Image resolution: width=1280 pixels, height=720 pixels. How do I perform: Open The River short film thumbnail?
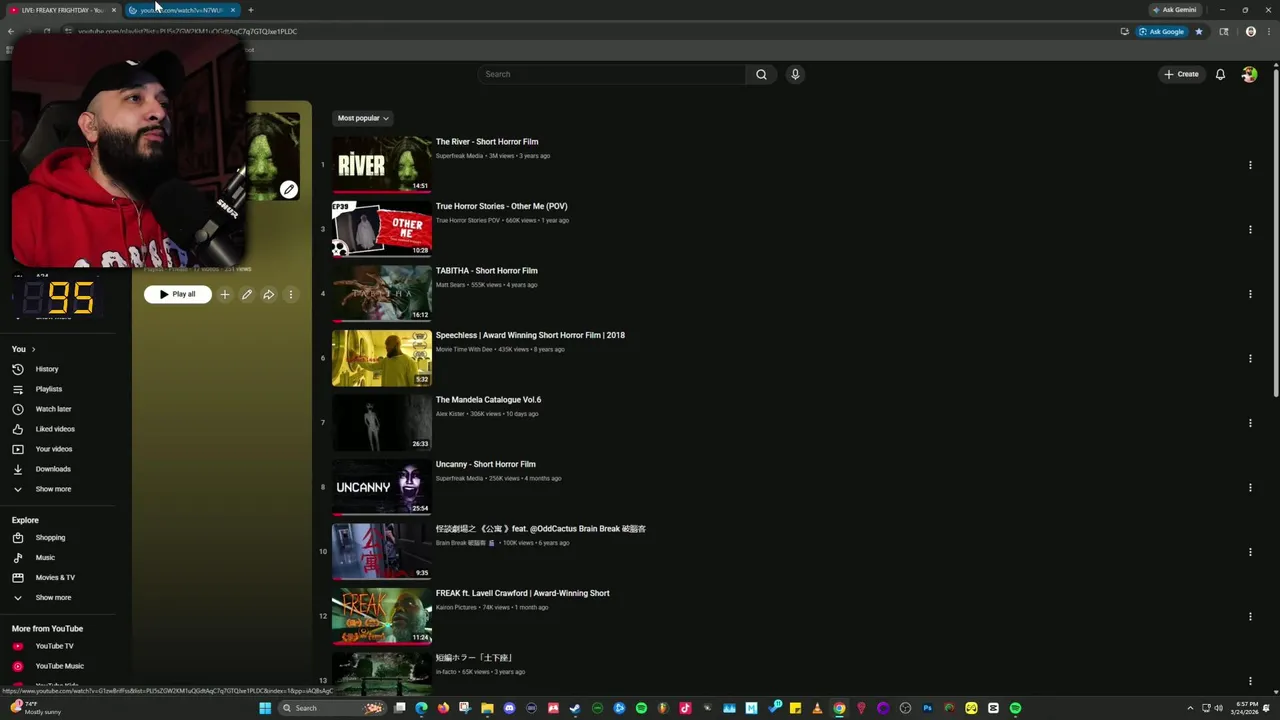point(382,165)
